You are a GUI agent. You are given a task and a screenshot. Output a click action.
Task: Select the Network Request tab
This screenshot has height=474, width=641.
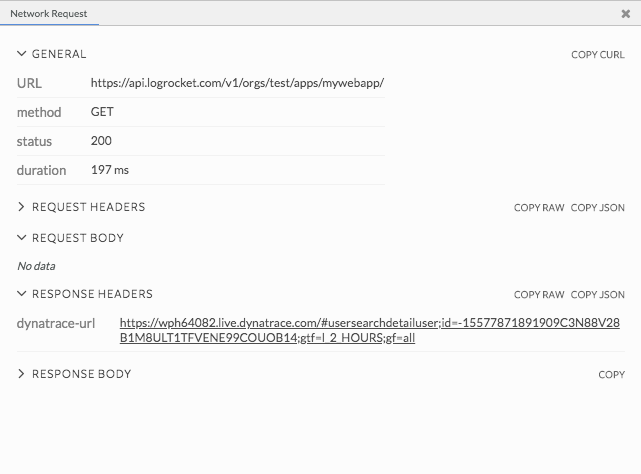tap(49, 13)
